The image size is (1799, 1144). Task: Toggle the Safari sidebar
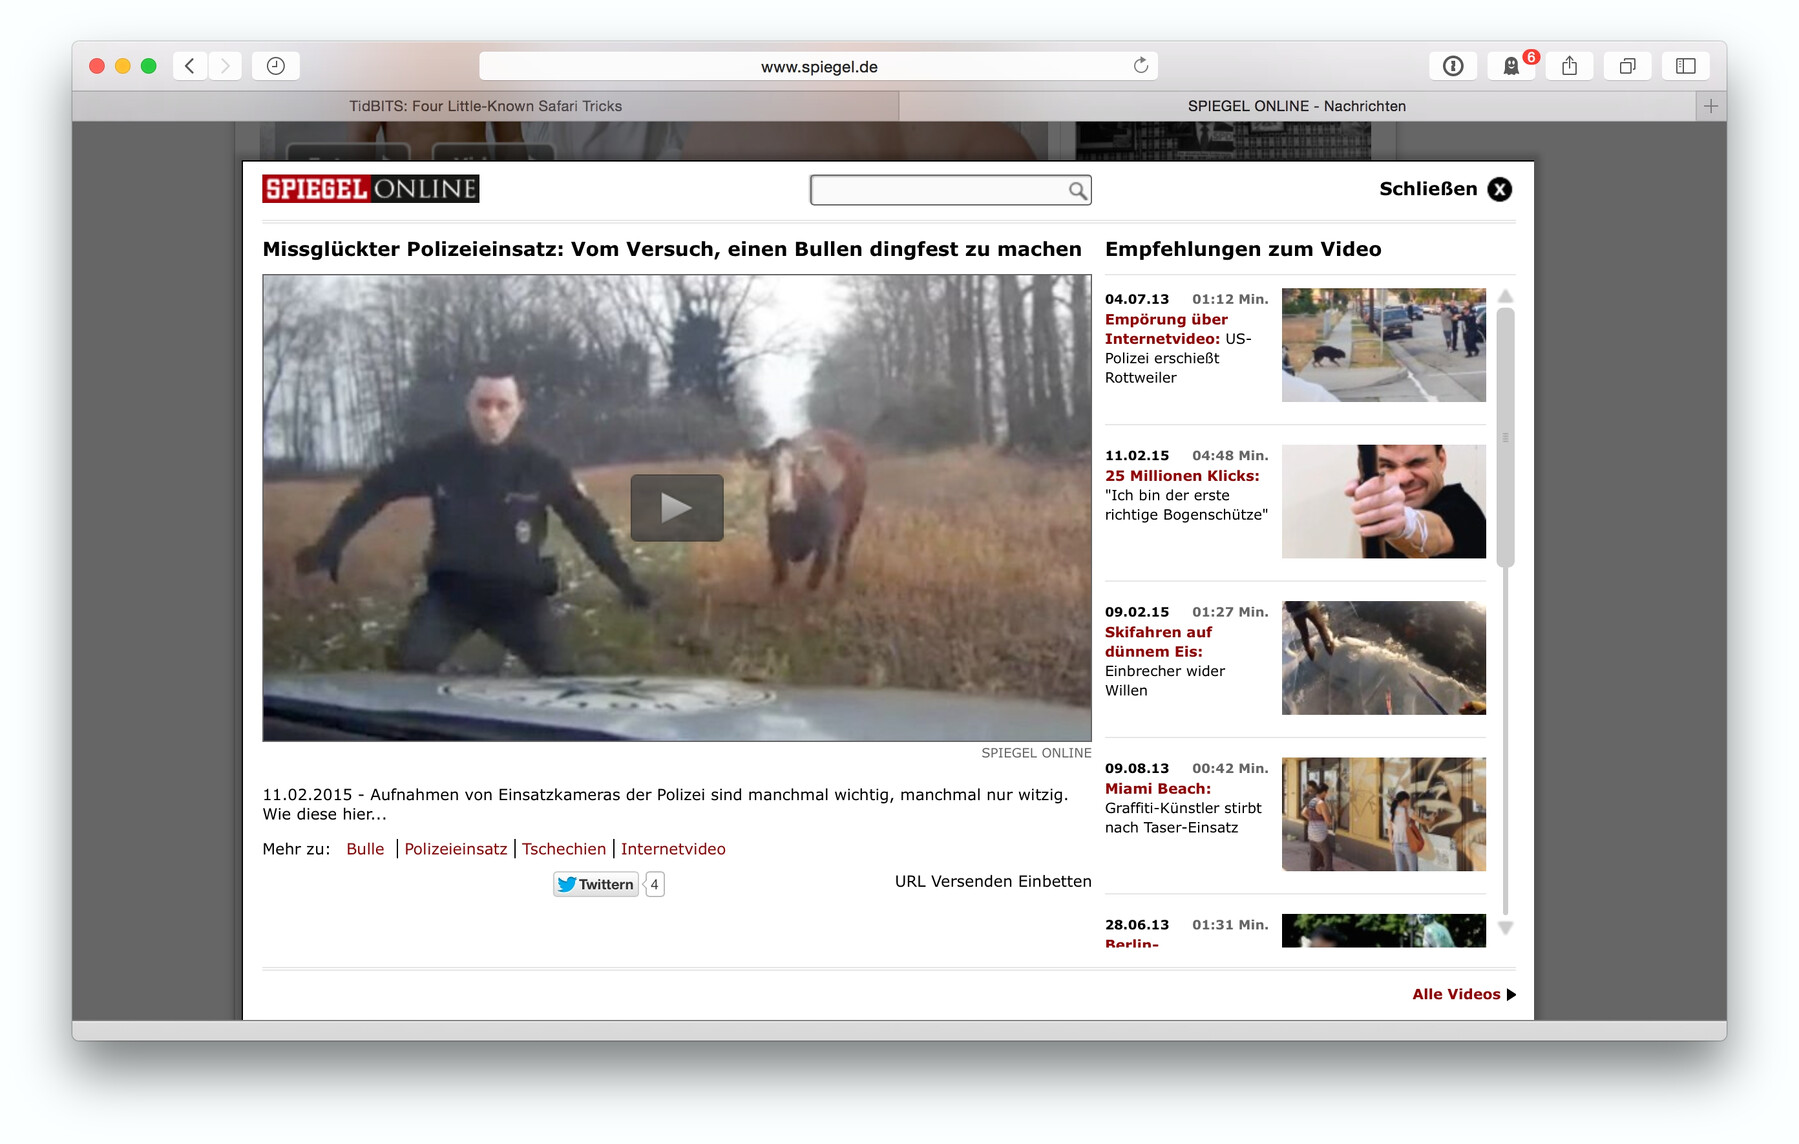click(1685, 66)
